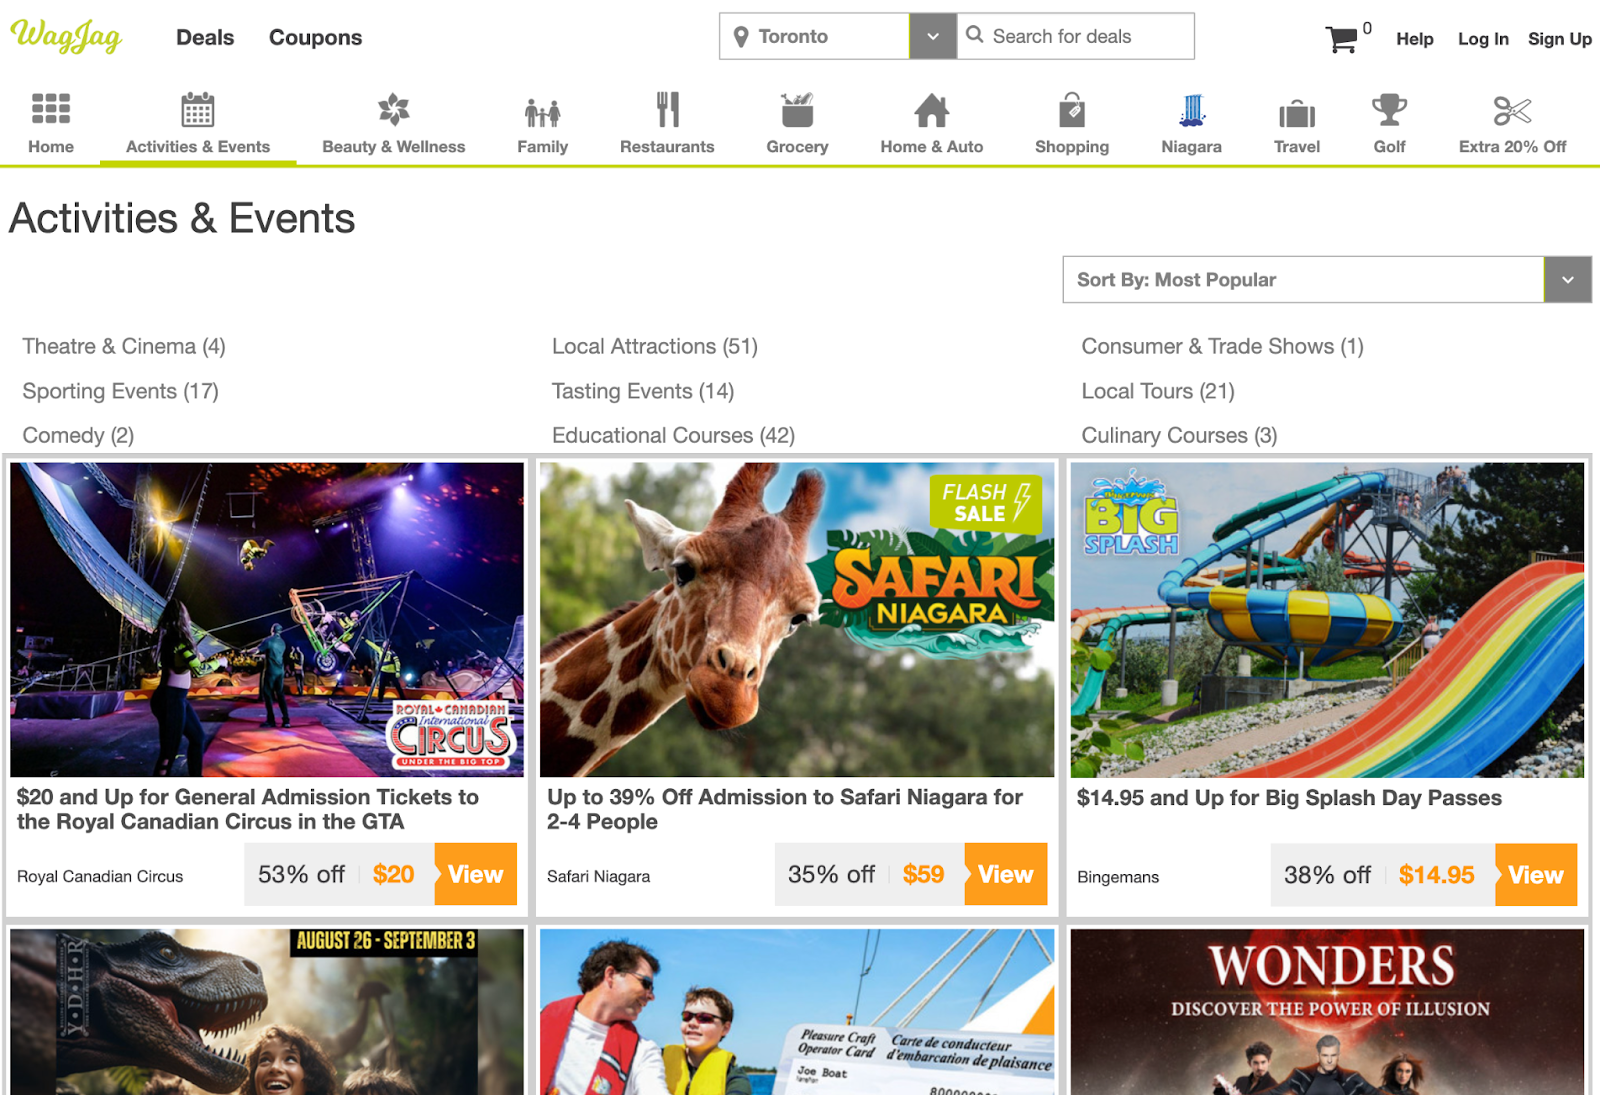Click the location pin icon beside Toronto
The width and height of the screenshot is (1600, 1095).
click(741, 37)
